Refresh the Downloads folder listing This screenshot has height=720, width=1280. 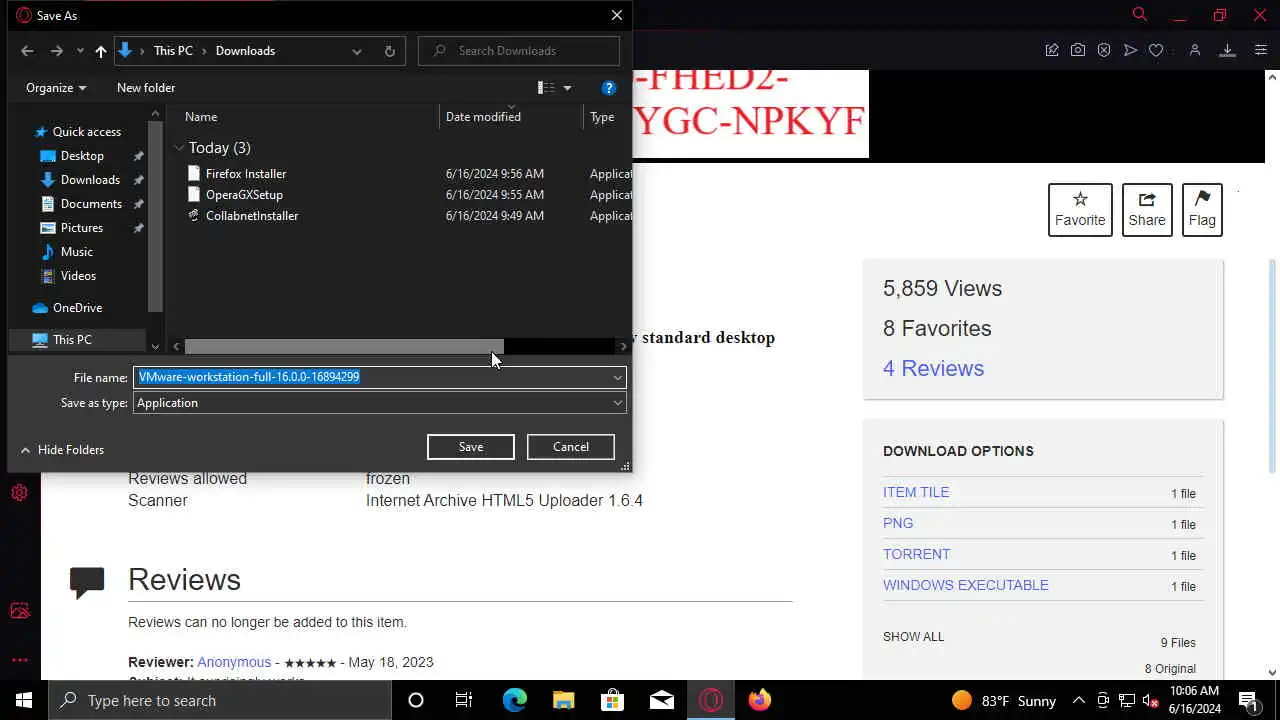[389, 51]
